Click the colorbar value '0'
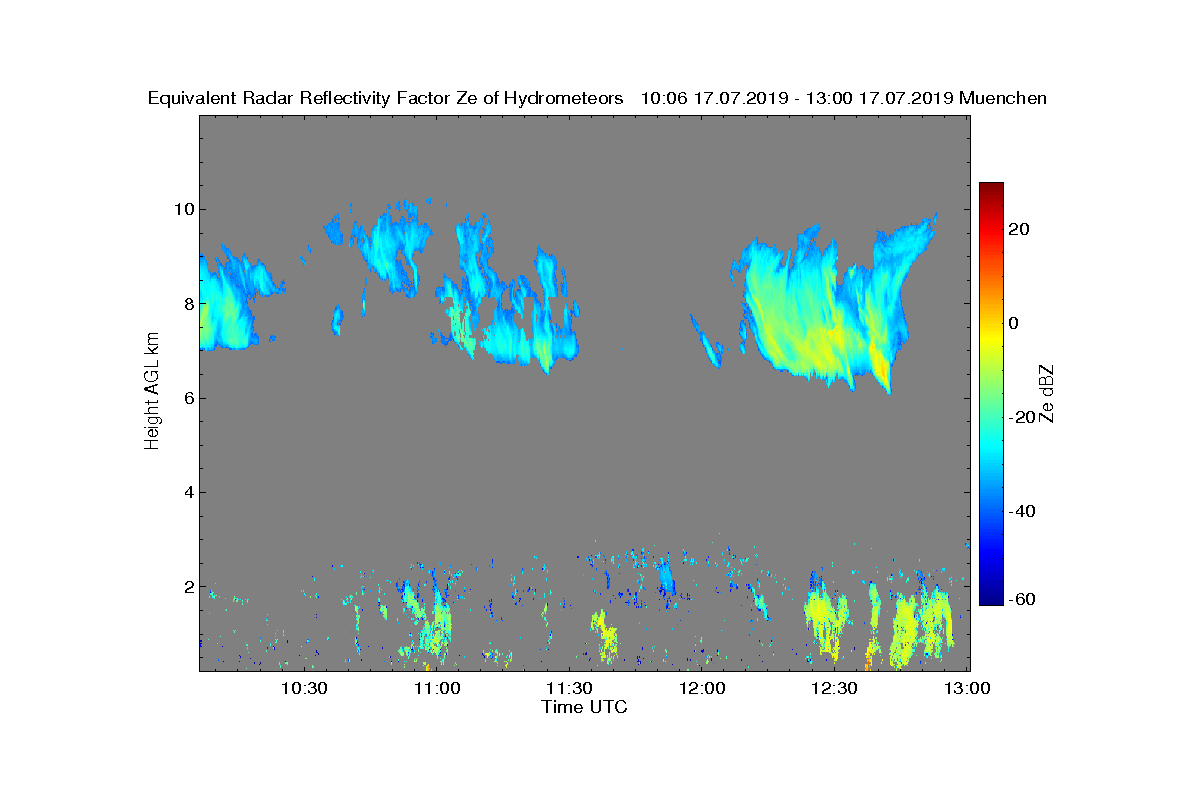This screenshot has height=800, width=1200. pyautogui.click(x=1014, y=323)
